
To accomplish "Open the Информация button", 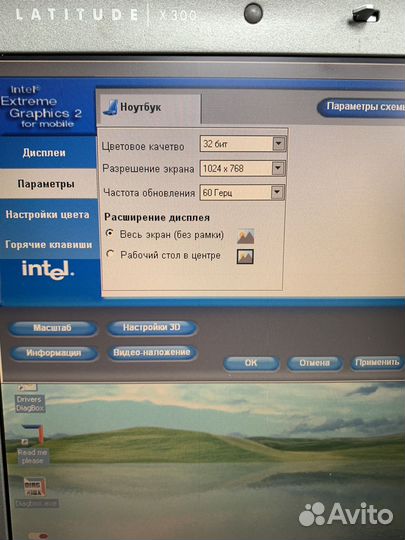I will click(x=54, y=353).
